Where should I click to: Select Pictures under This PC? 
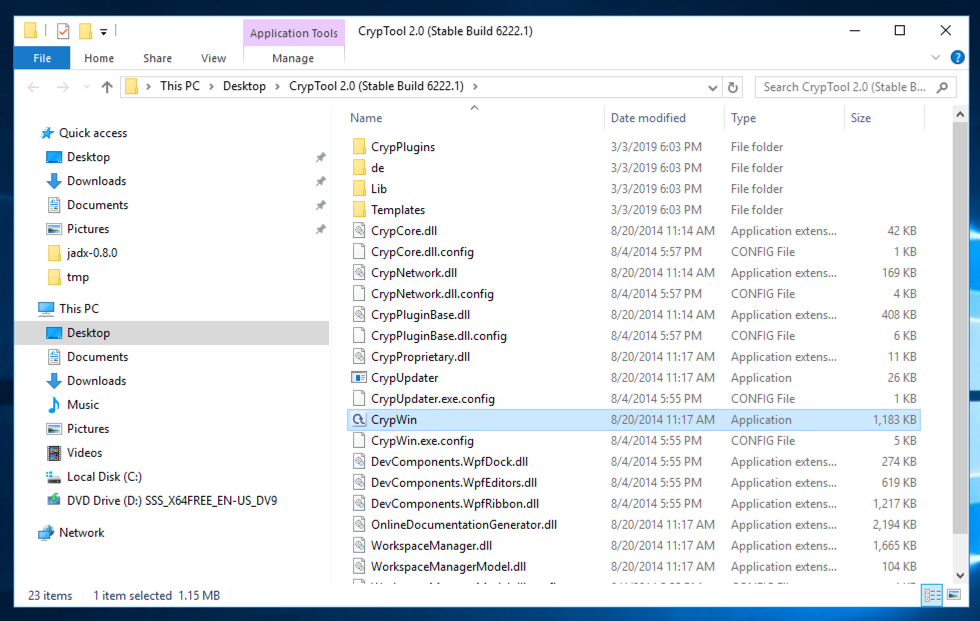point(88,429)
